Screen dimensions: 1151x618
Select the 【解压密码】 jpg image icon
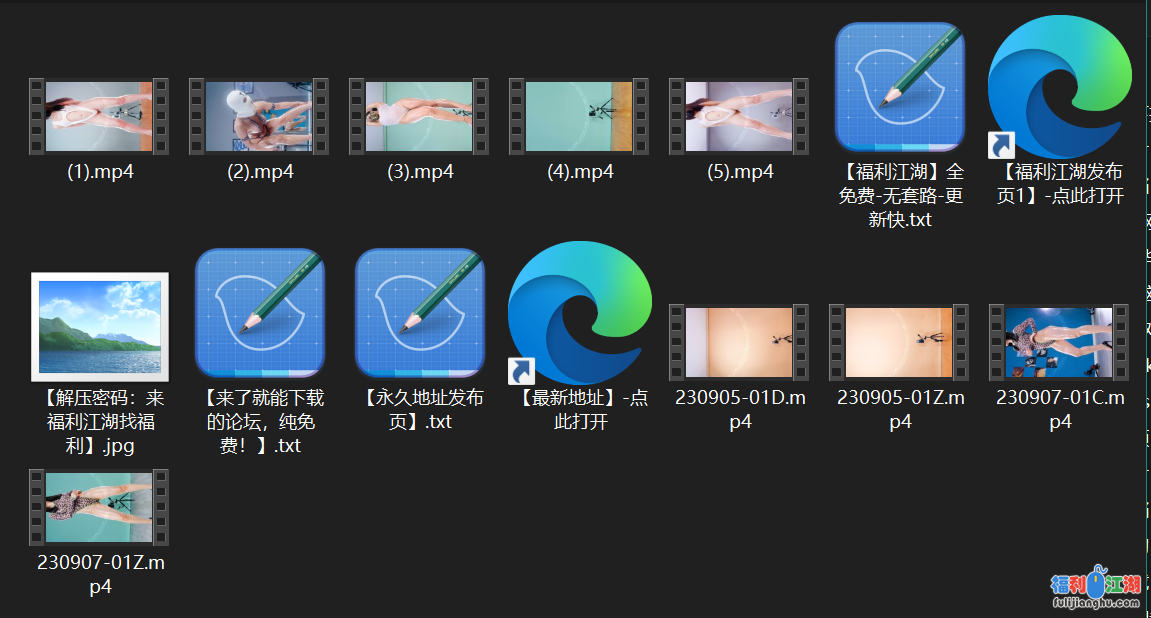[100, 325]
